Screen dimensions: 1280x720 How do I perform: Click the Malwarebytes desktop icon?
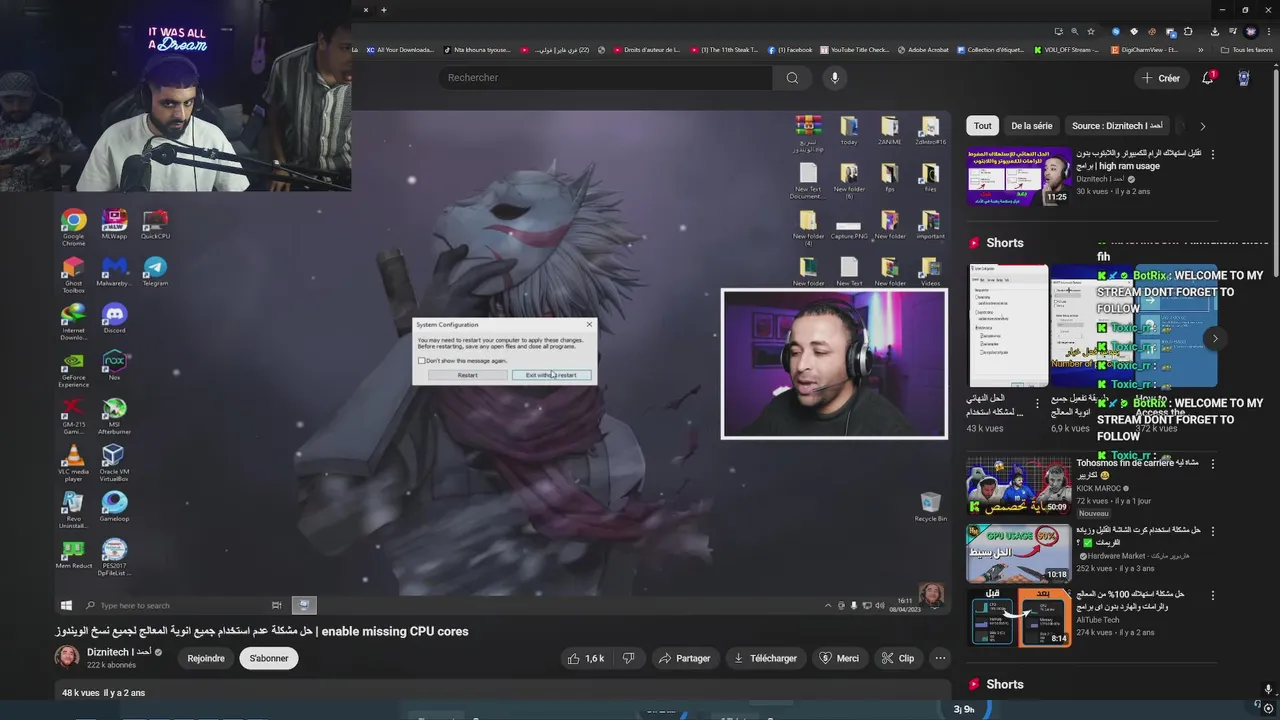pos(114,272)
